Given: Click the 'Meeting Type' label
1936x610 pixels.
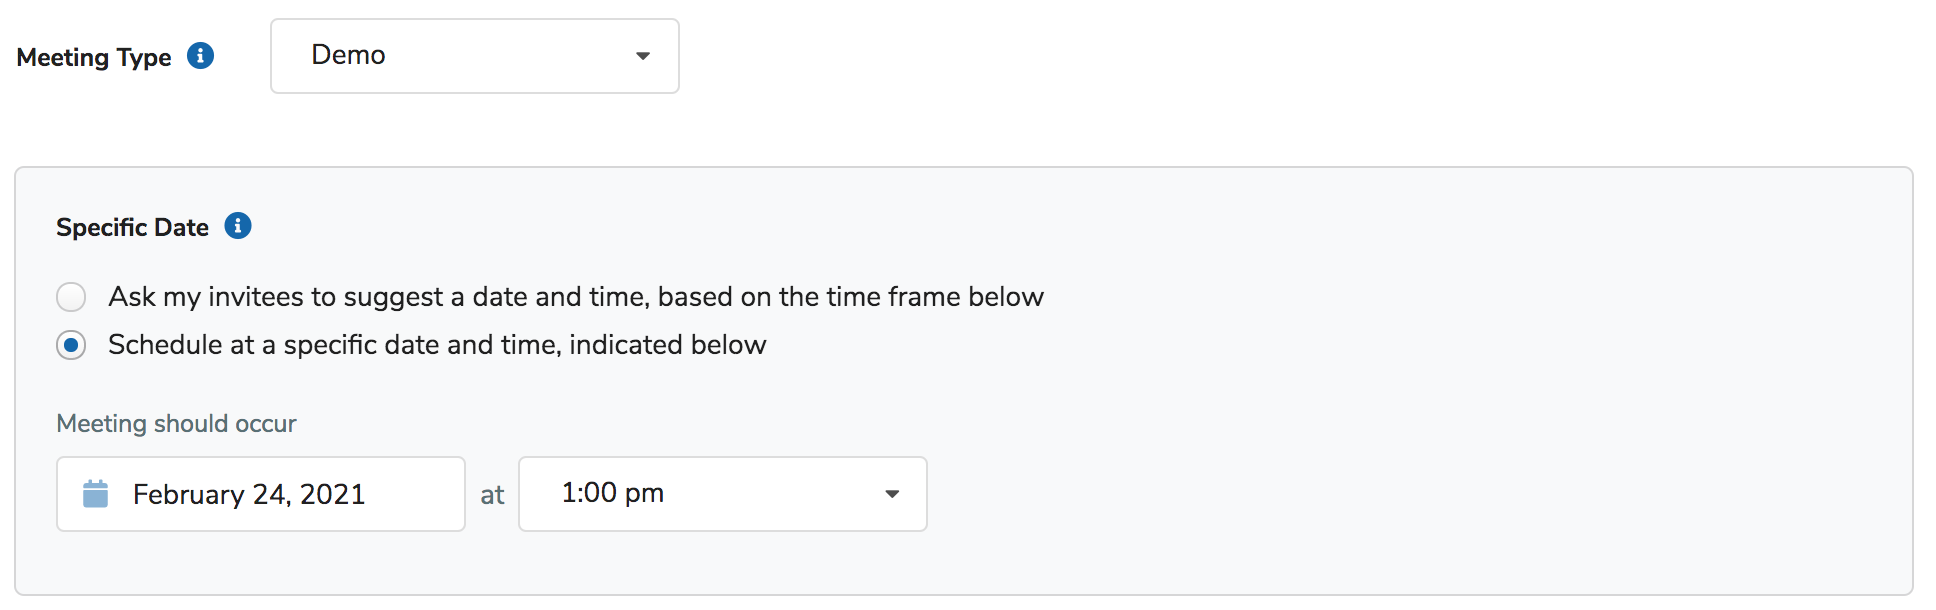Looking at the screenshot, I should click(94, 57).
